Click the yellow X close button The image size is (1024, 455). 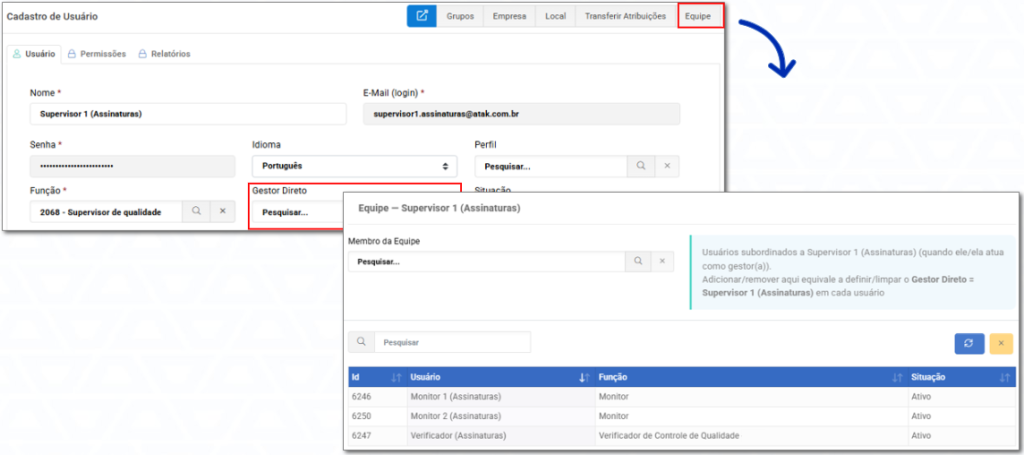[1001, 343]
